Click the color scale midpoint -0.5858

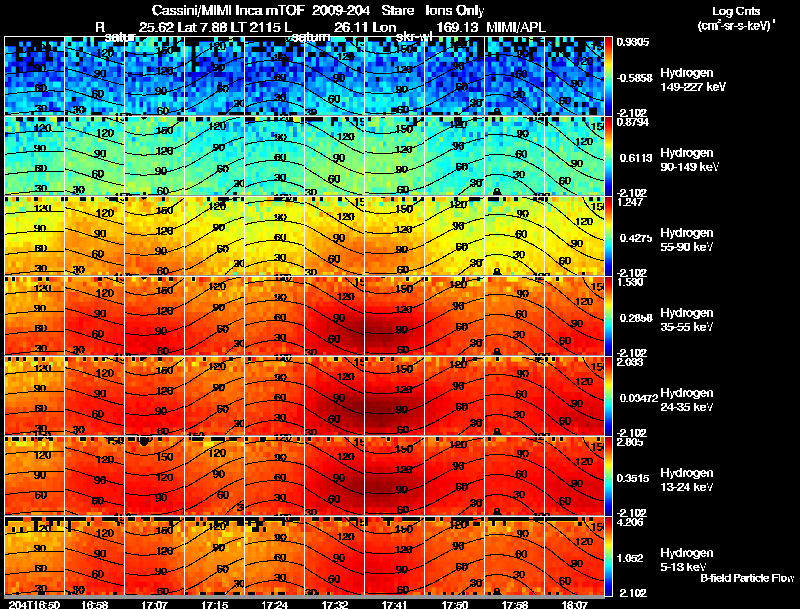tap(634, 78)
